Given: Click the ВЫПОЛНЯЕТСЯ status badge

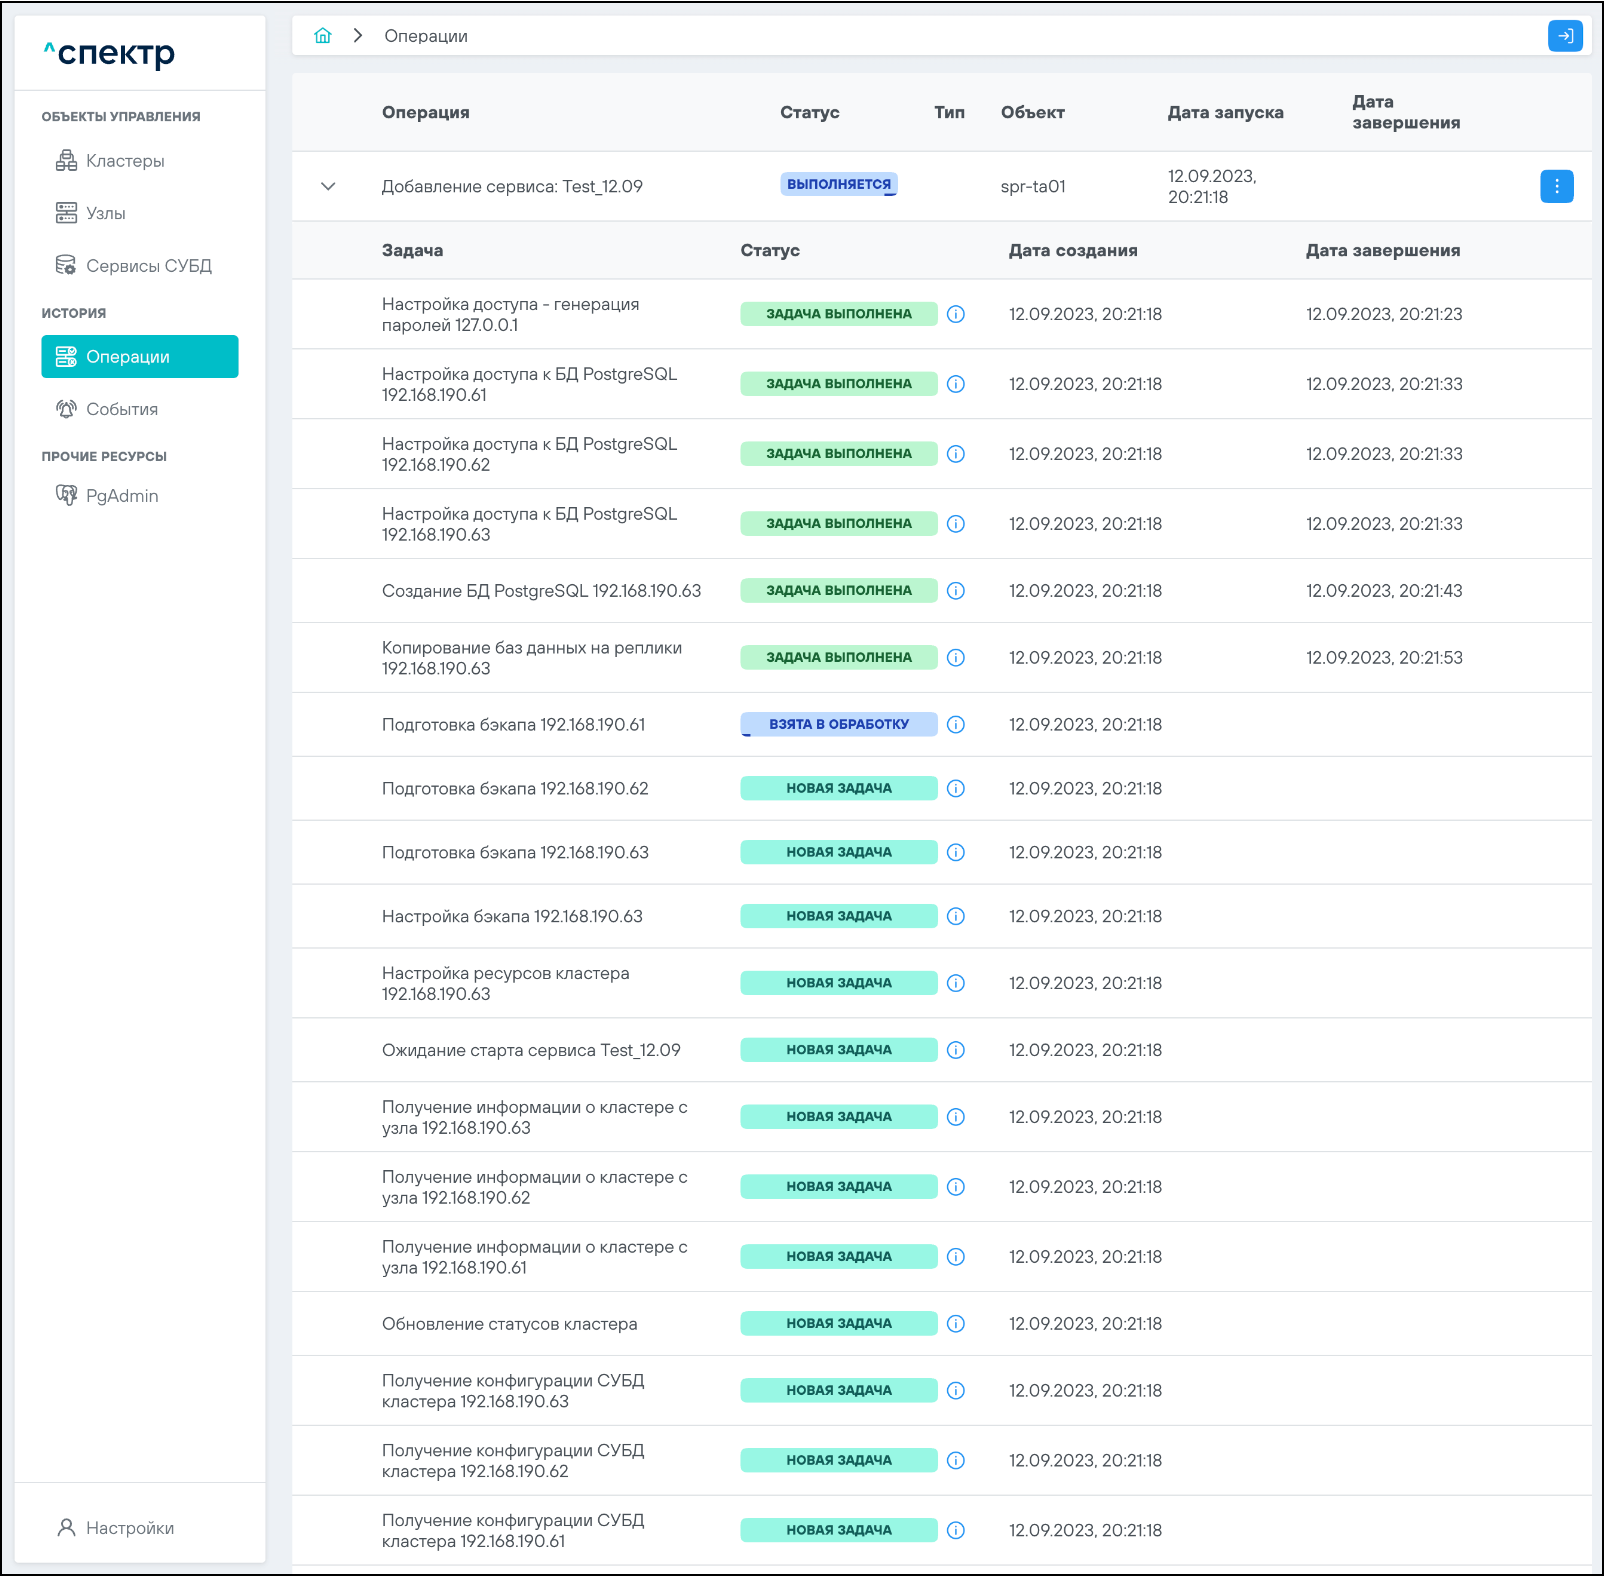Looking at the screenshot, I should [838, 184].
